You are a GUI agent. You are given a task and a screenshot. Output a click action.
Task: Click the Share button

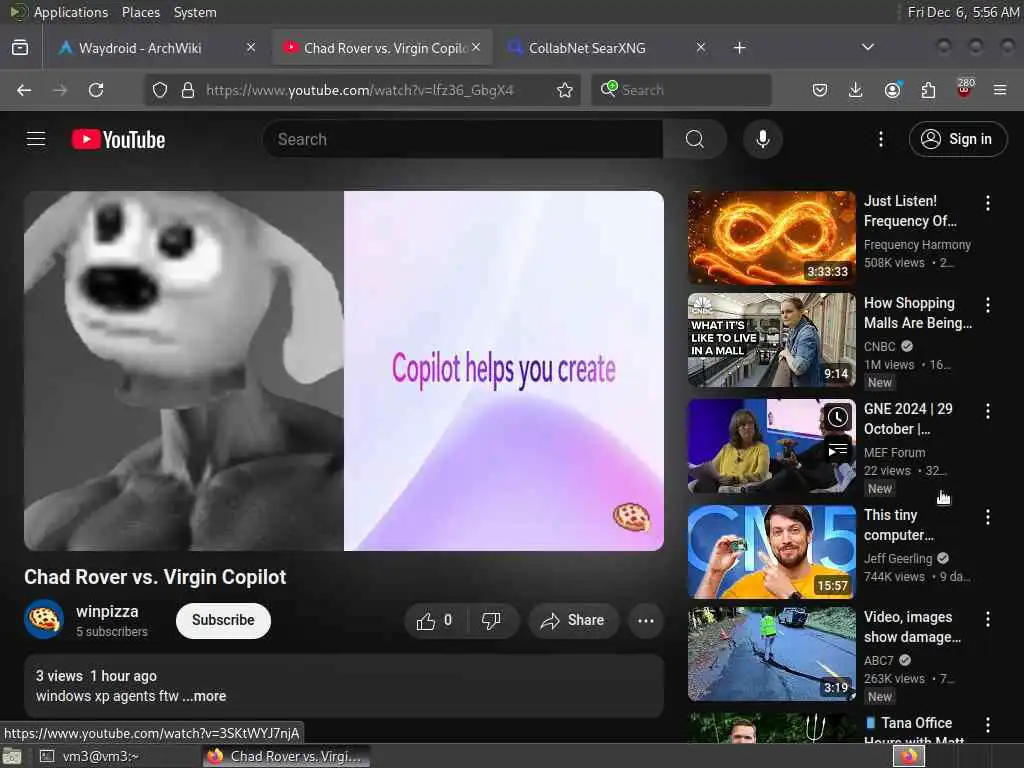tap(573, 620)
